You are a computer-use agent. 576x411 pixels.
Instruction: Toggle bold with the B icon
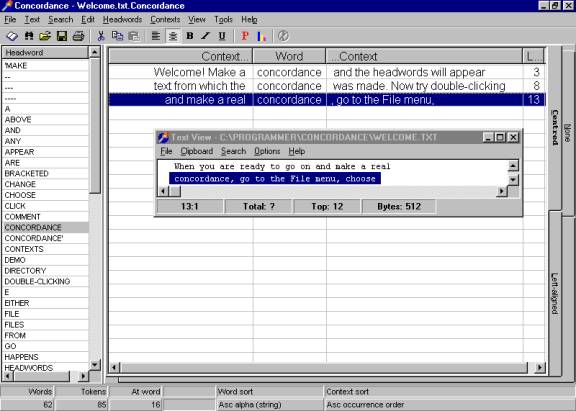point(190,36)
